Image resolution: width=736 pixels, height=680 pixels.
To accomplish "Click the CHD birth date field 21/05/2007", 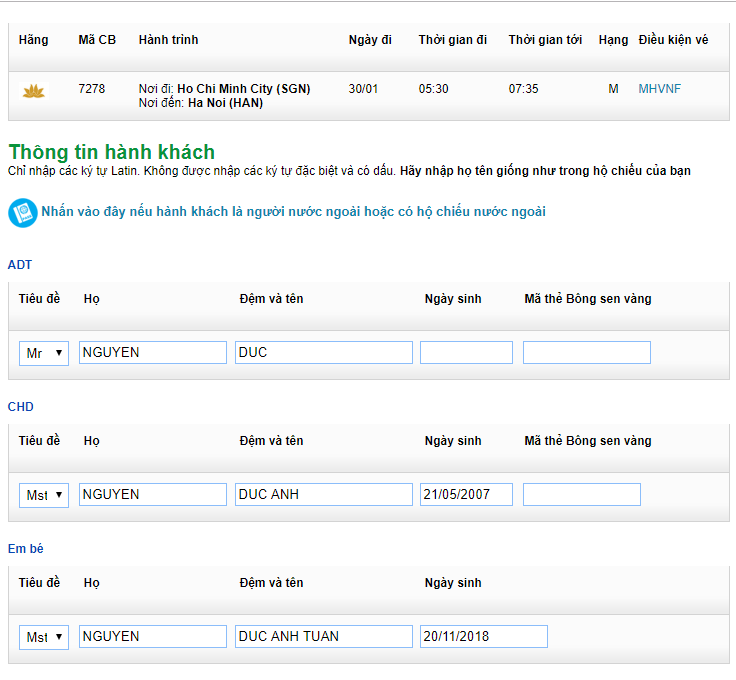I will 466,495.
